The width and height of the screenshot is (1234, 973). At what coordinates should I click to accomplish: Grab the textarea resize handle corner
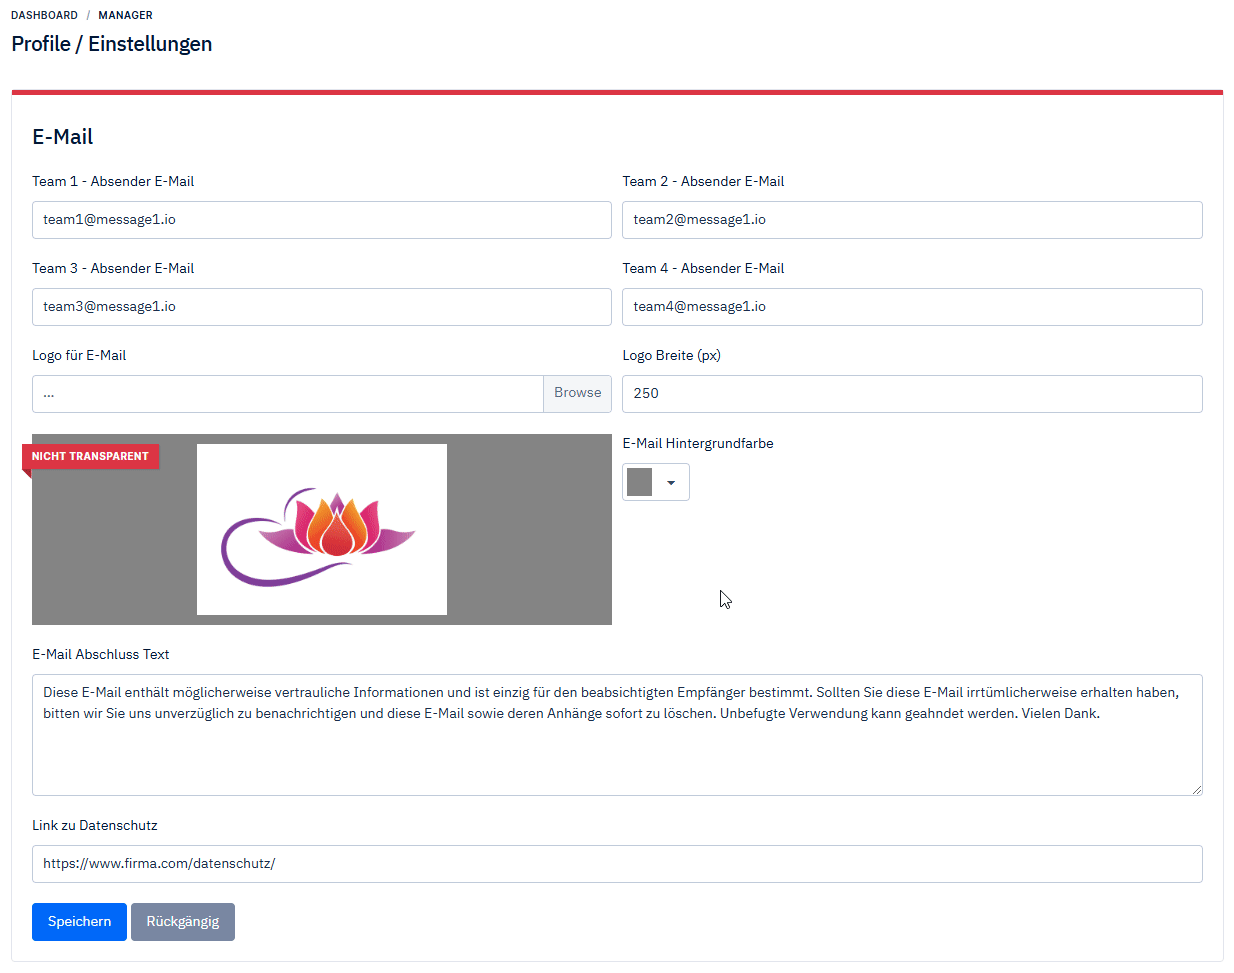pos(1196,789)
